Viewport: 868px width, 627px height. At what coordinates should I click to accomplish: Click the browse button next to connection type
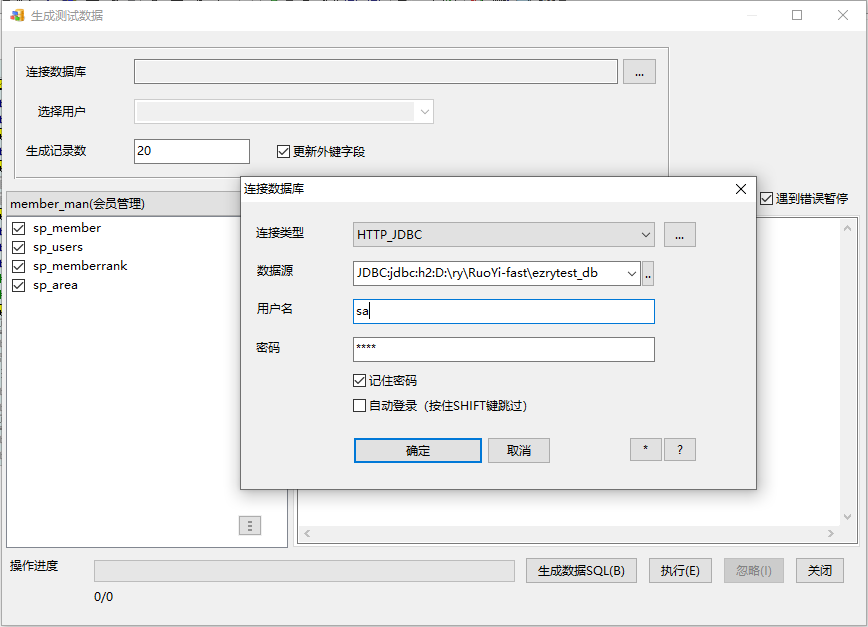click(679, 234)
